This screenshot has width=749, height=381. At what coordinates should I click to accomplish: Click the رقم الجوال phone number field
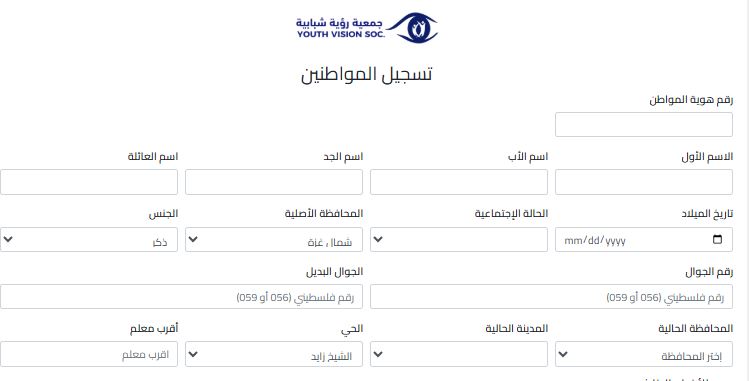[x=551, y=296]
